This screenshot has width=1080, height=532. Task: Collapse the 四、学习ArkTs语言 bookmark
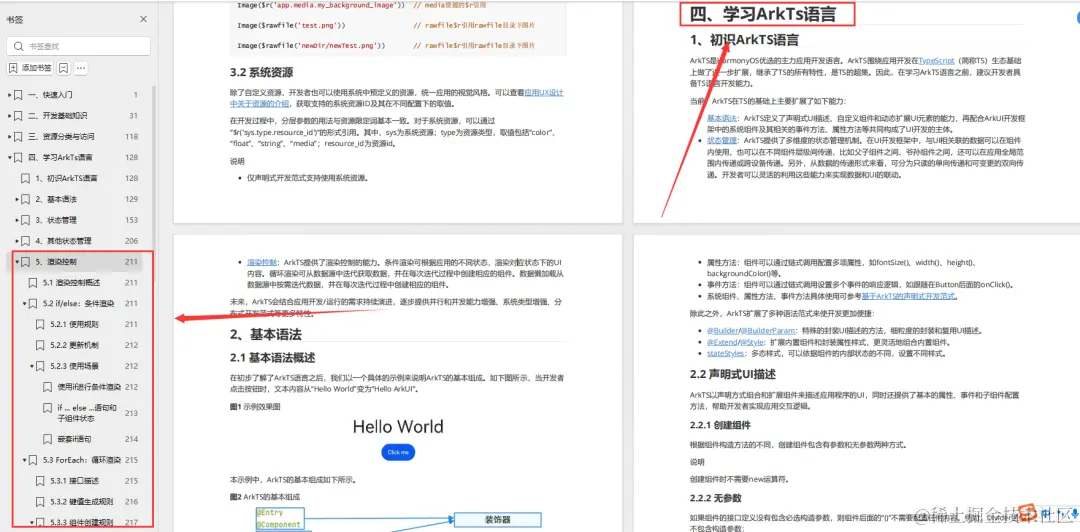[10, 157]
